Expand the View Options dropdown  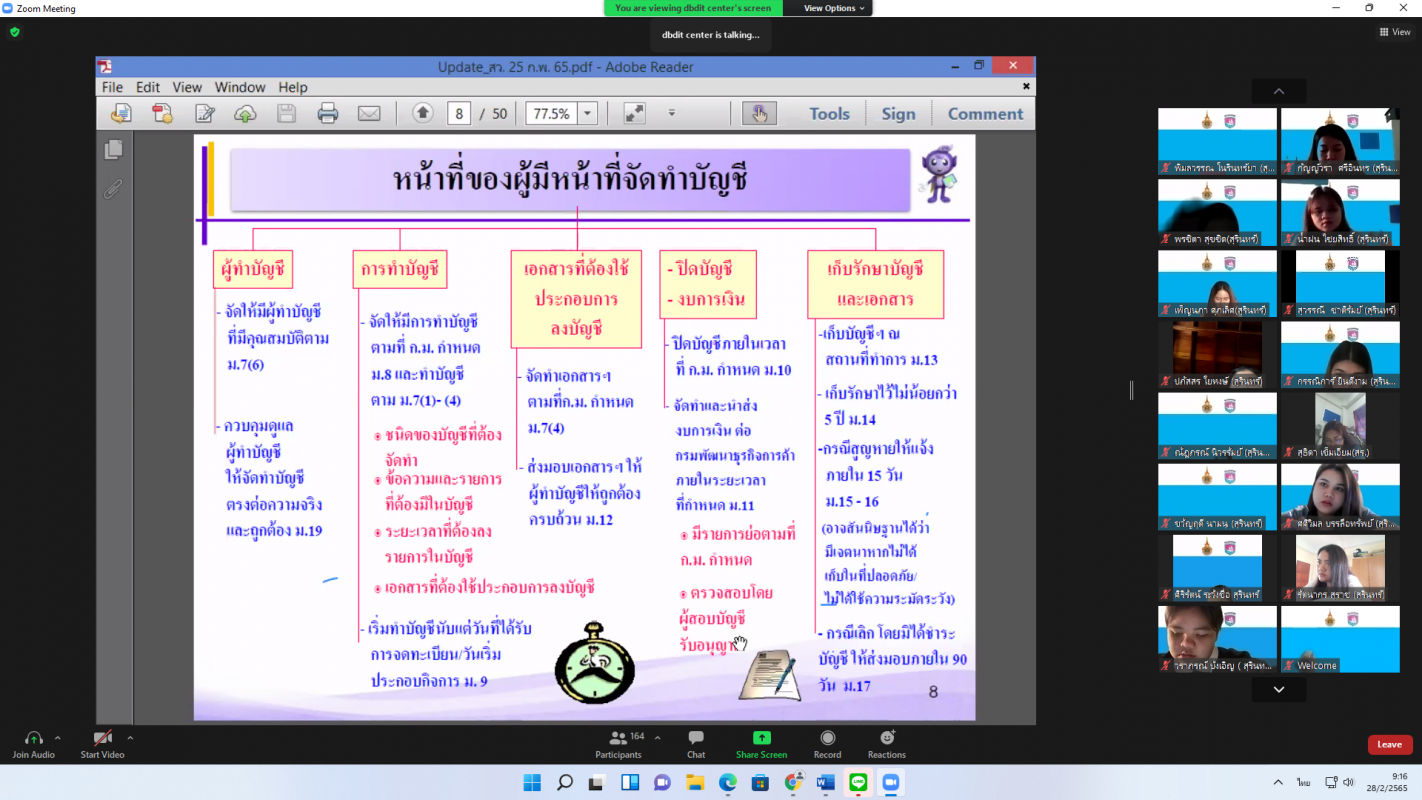836,8
